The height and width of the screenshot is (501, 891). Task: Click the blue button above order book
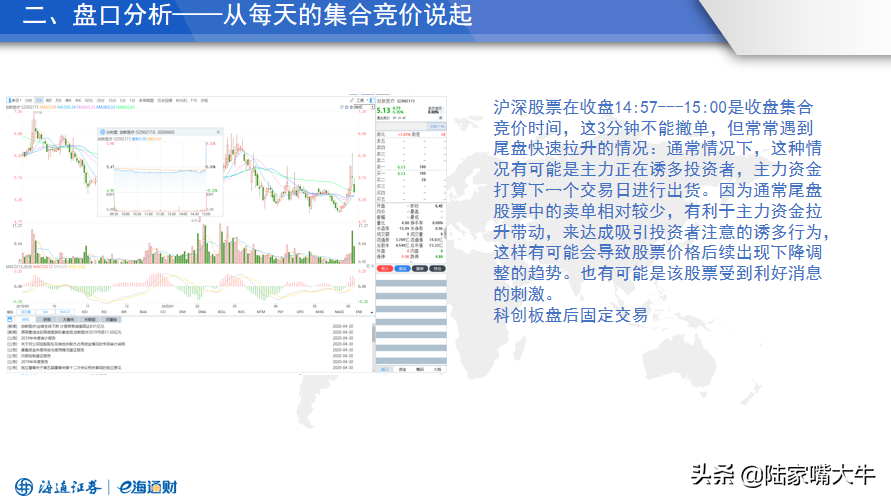pyautogui.click(x=436, y=126)
